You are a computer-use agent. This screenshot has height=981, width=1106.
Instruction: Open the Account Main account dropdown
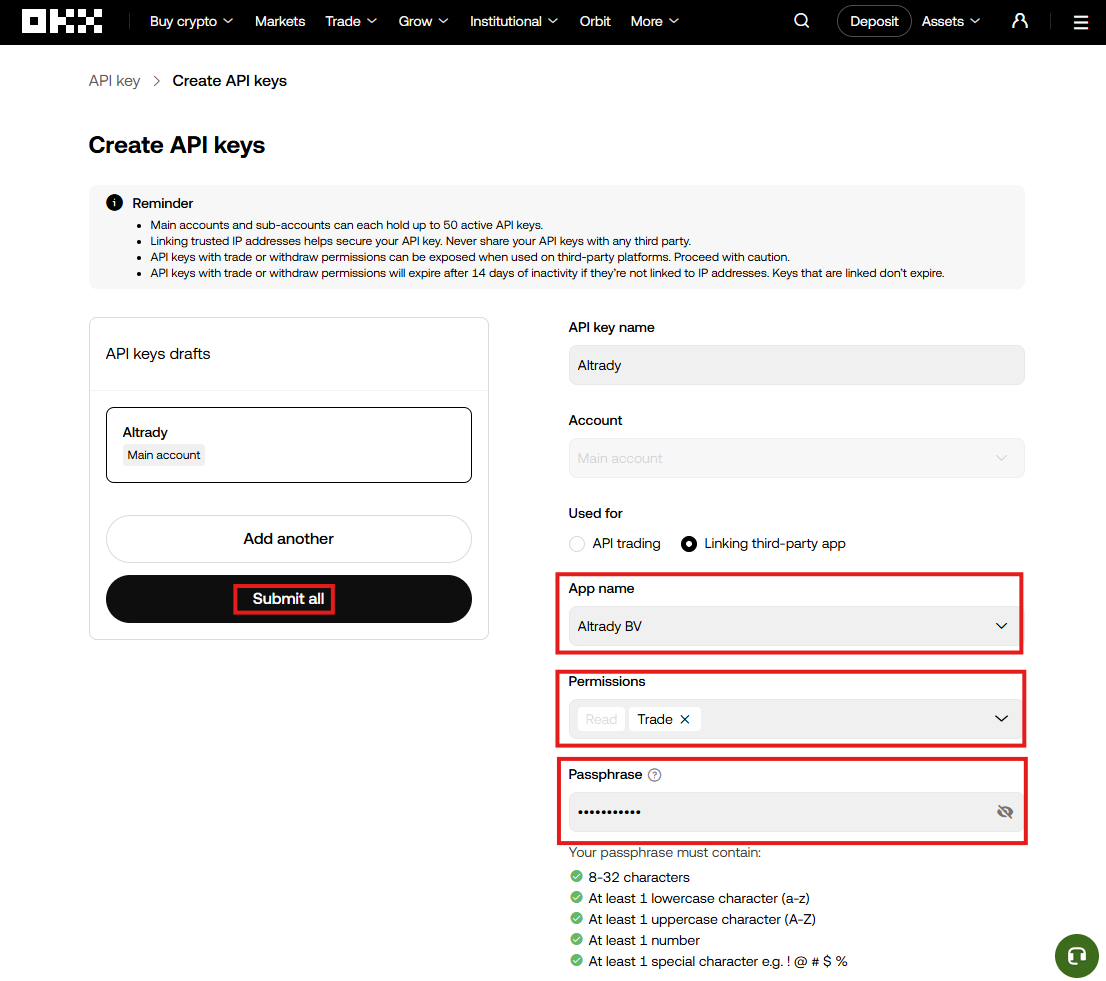(796, 458)
